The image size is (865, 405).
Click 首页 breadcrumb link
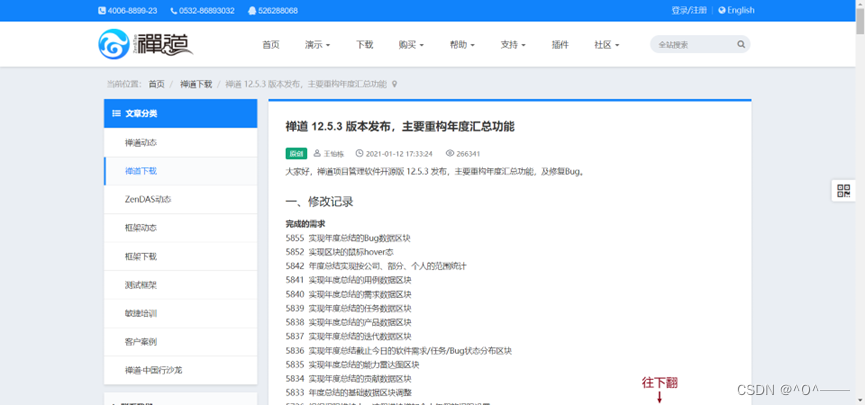pyautogui.click(x=156, y=84)
